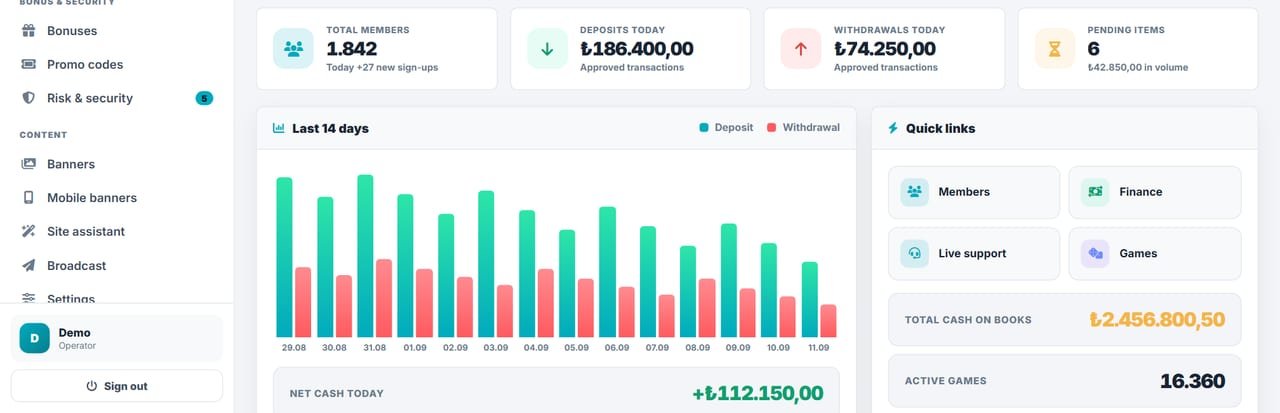The width and height of the screenshot is (1280, 413).
Task: Click the Demo Operator profile card
Action: tap(116, 338)
